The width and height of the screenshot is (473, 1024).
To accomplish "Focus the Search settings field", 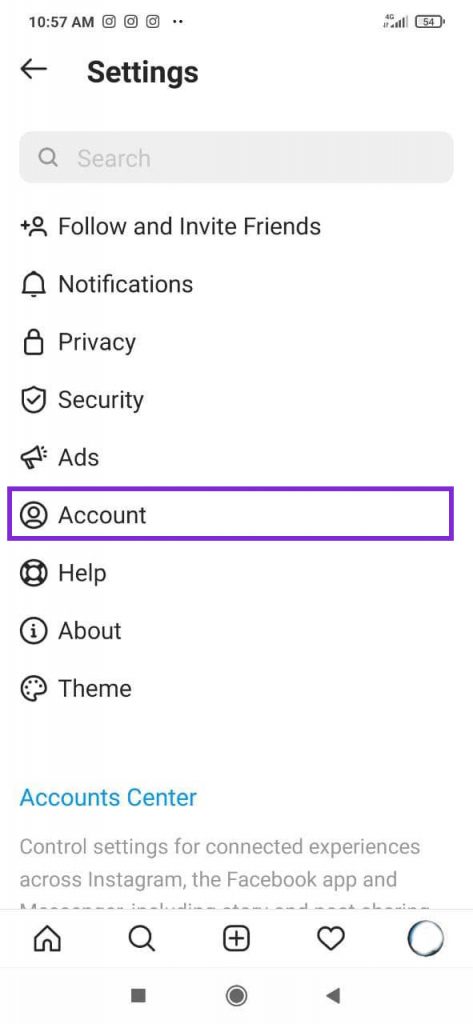I will tap(236, 157).
